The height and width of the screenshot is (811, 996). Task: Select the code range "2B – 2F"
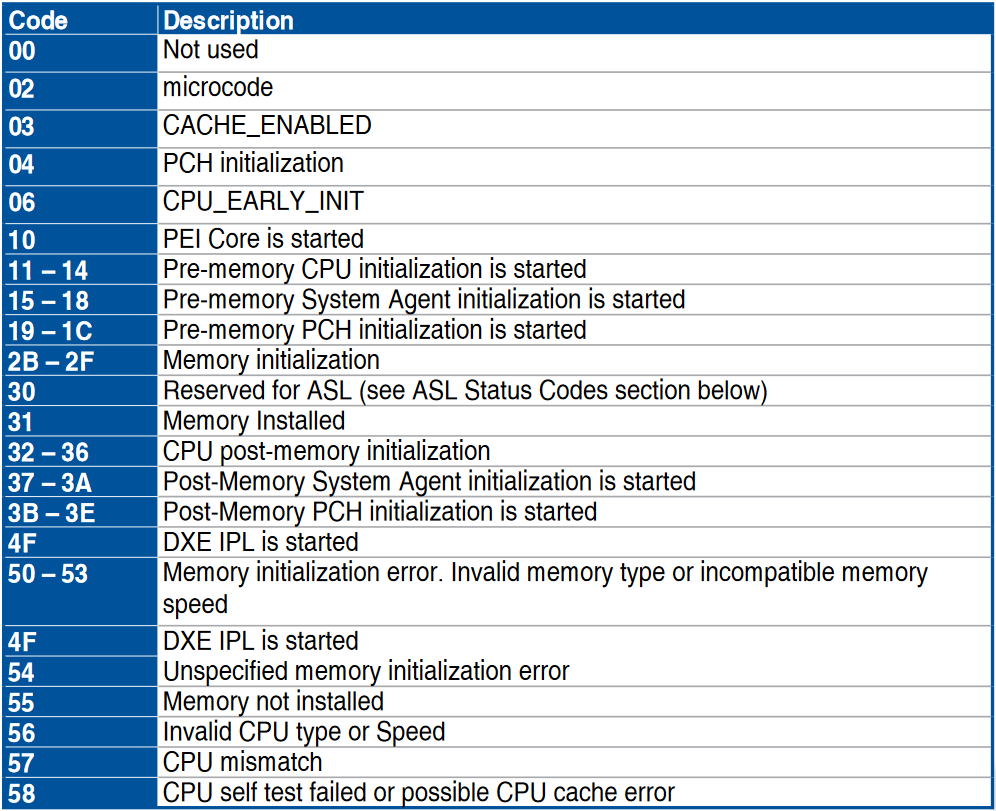click(50, 361)
